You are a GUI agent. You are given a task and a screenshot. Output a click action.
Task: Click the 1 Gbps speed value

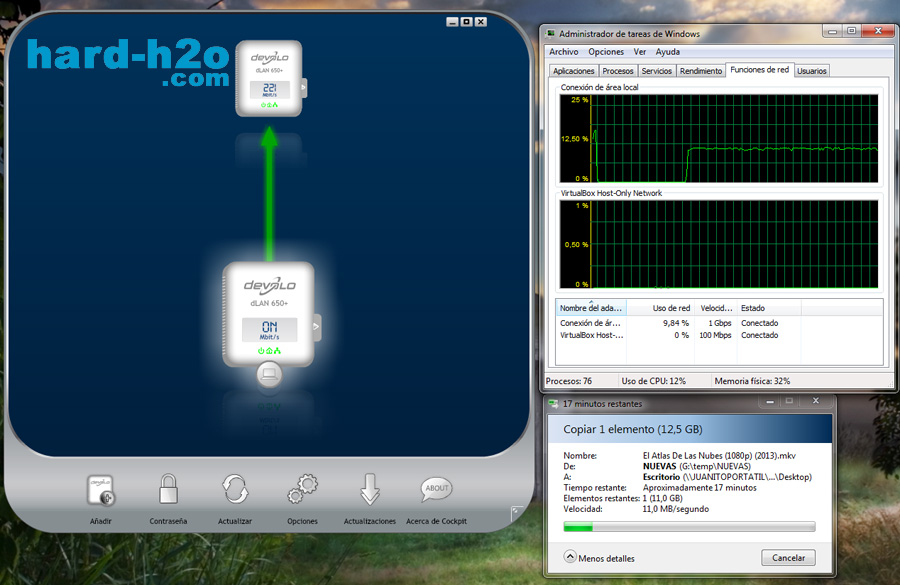click(720, 323)
